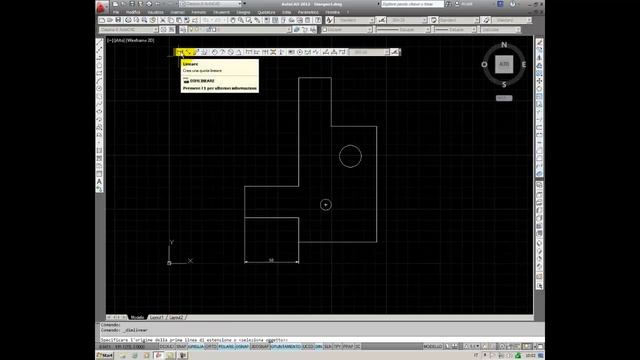The width and height of the screenshot is (640, 360).
Task: Click the Pan realtime hand icon
Action: point(233,20)
